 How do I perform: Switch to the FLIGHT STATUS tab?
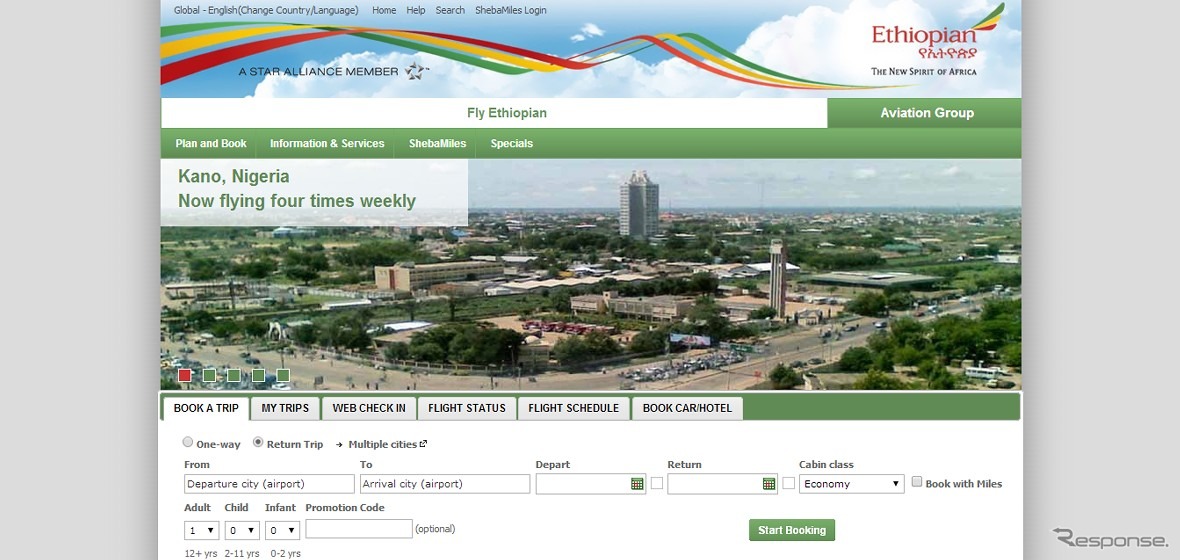click(467, 408)
